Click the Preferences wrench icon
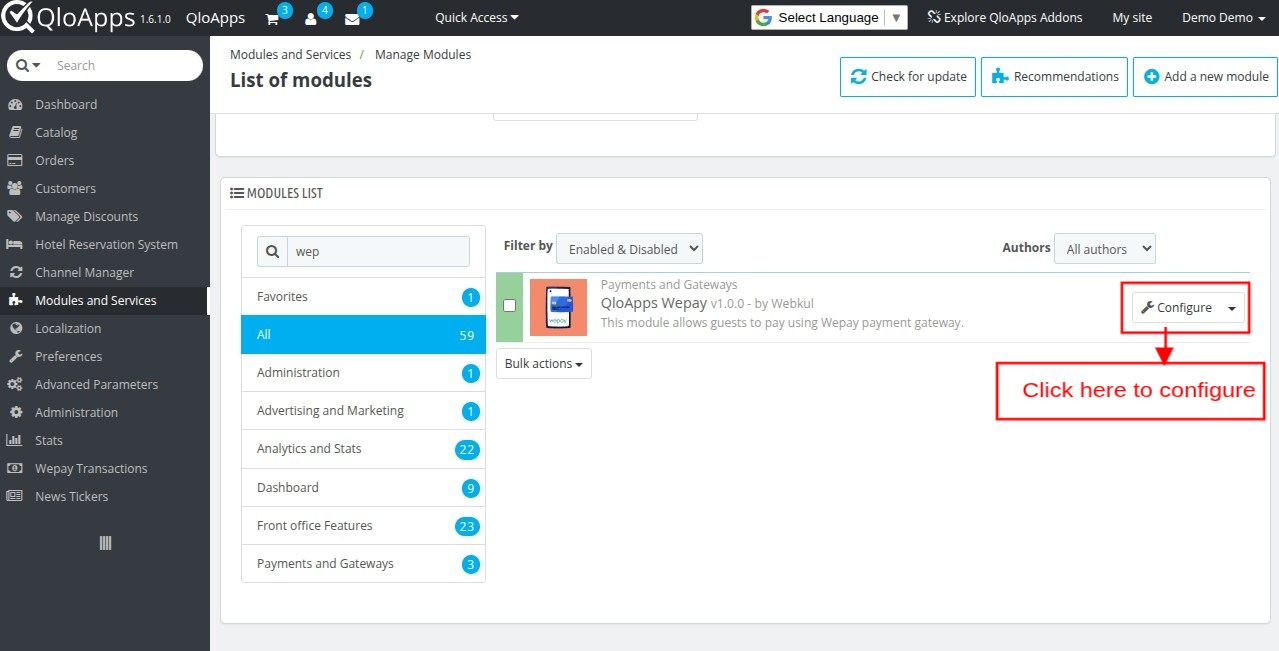1279x651 pixels. click(15, 356)
